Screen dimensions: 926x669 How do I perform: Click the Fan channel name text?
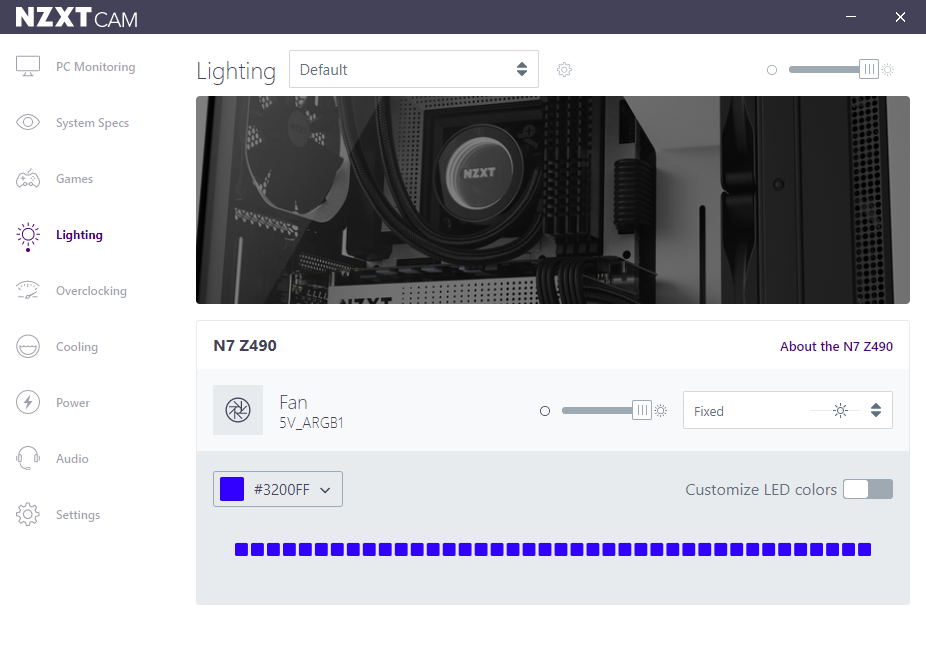pos(294,403)
